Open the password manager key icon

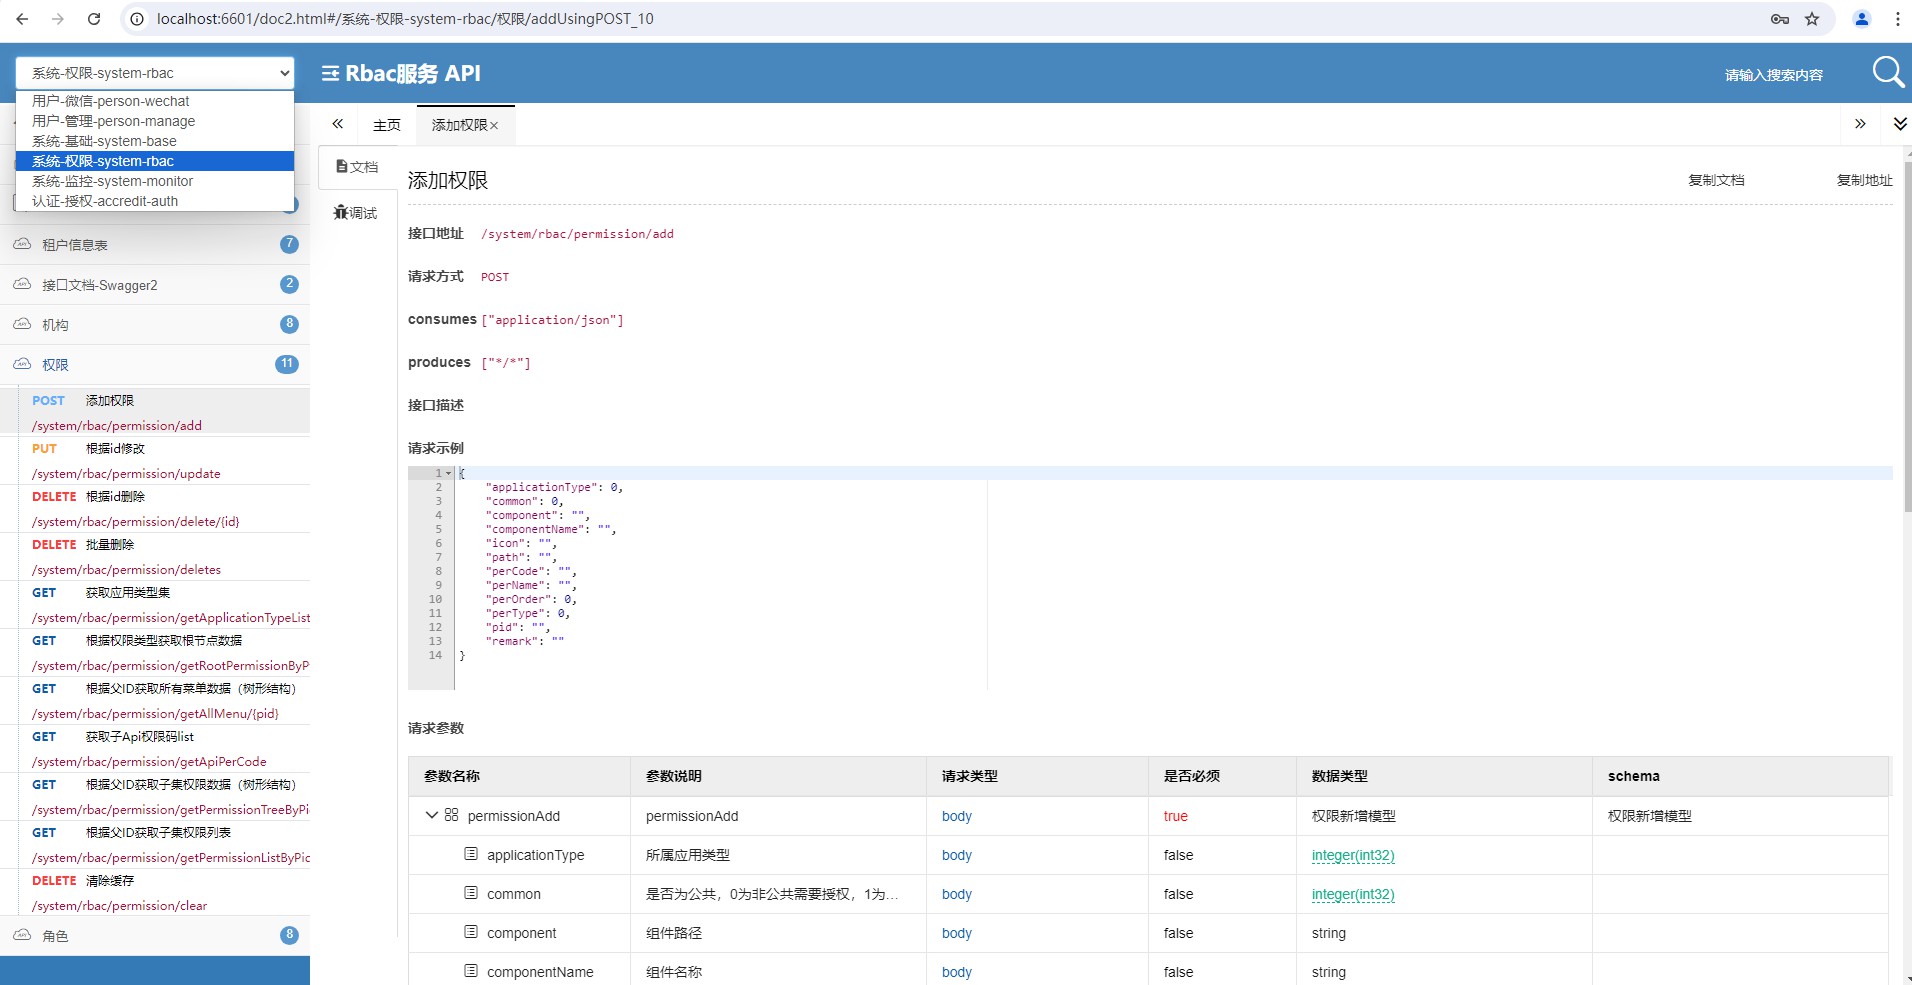coord(1779,19)
